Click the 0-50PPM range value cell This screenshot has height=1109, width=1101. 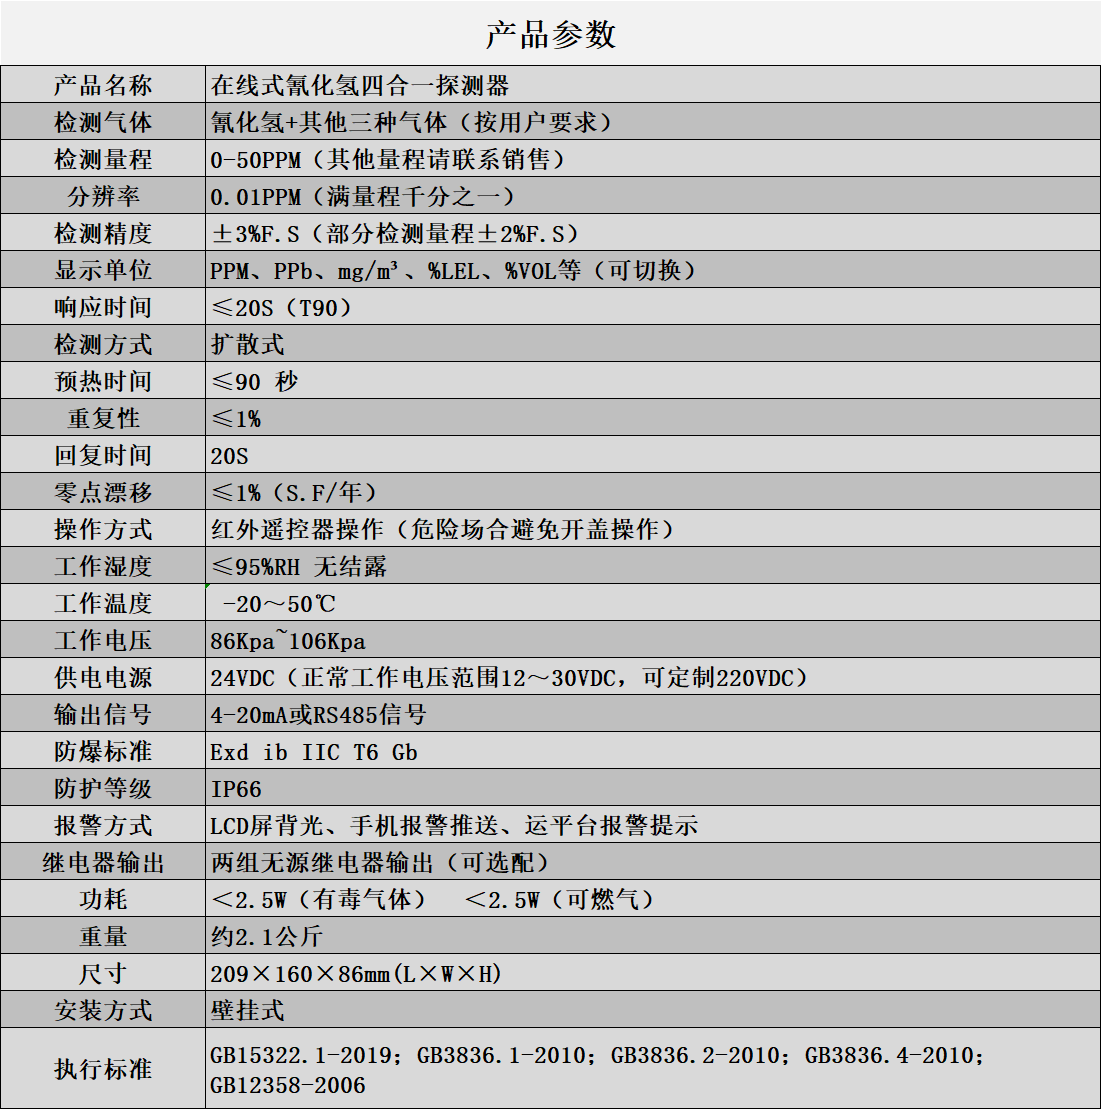pos(653,159)
